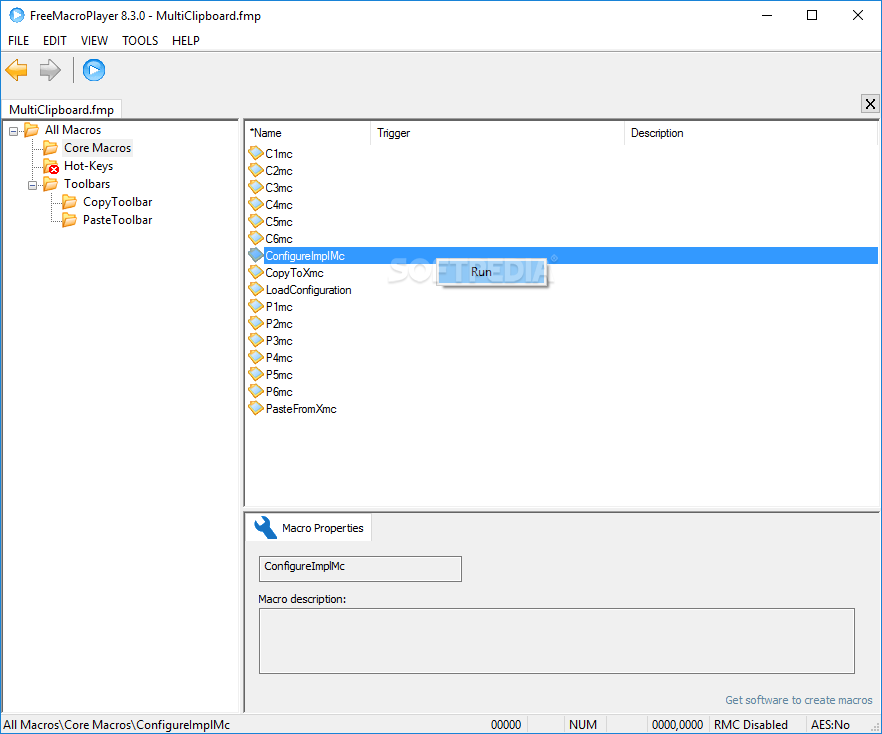Screen dimensions: 882x734
Task: Click inside the Macro description text box
Action: (556, 641)
